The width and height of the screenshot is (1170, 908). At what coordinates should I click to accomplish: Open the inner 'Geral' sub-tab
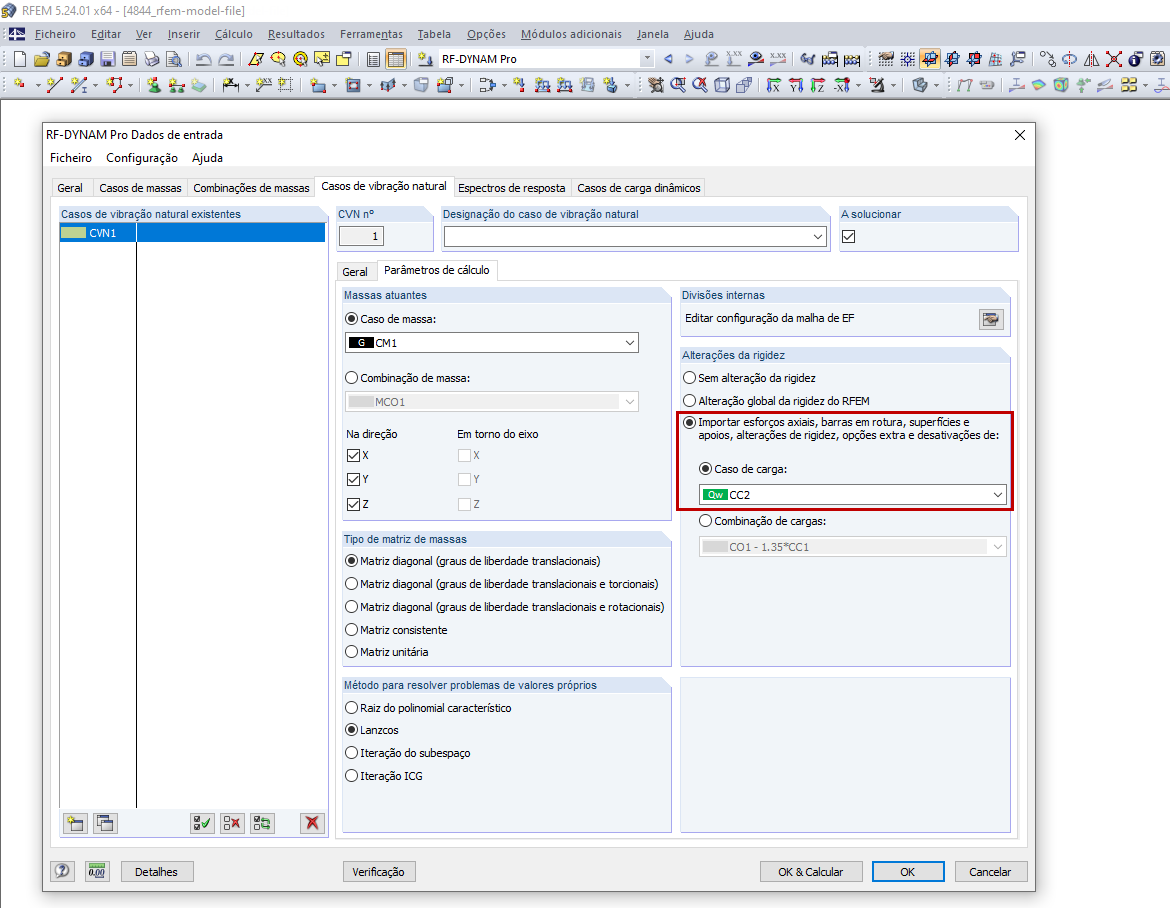(x=355, y=272)
